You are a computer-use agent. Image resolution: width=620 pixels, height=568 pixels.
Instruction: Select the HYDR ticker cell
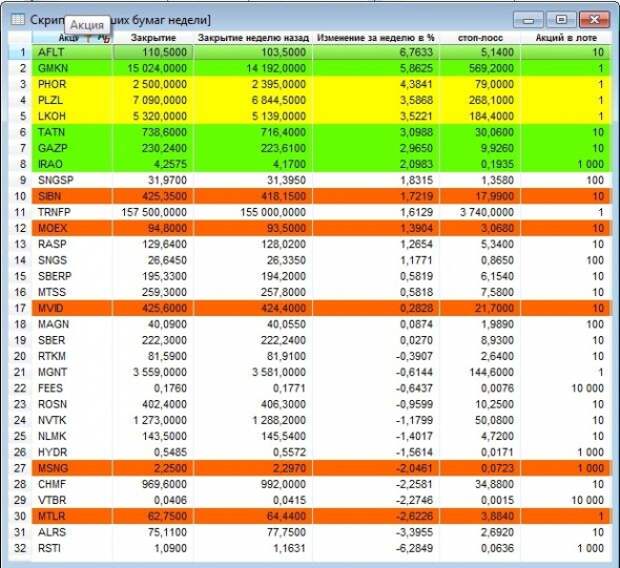click(x=72, y=452)
